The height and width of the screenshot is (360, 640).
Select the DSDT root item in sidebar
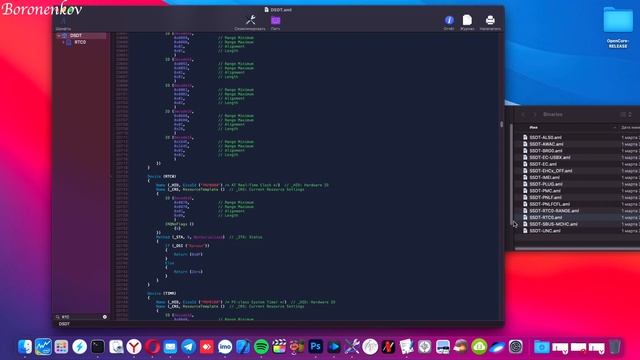(x=76, y=36)
